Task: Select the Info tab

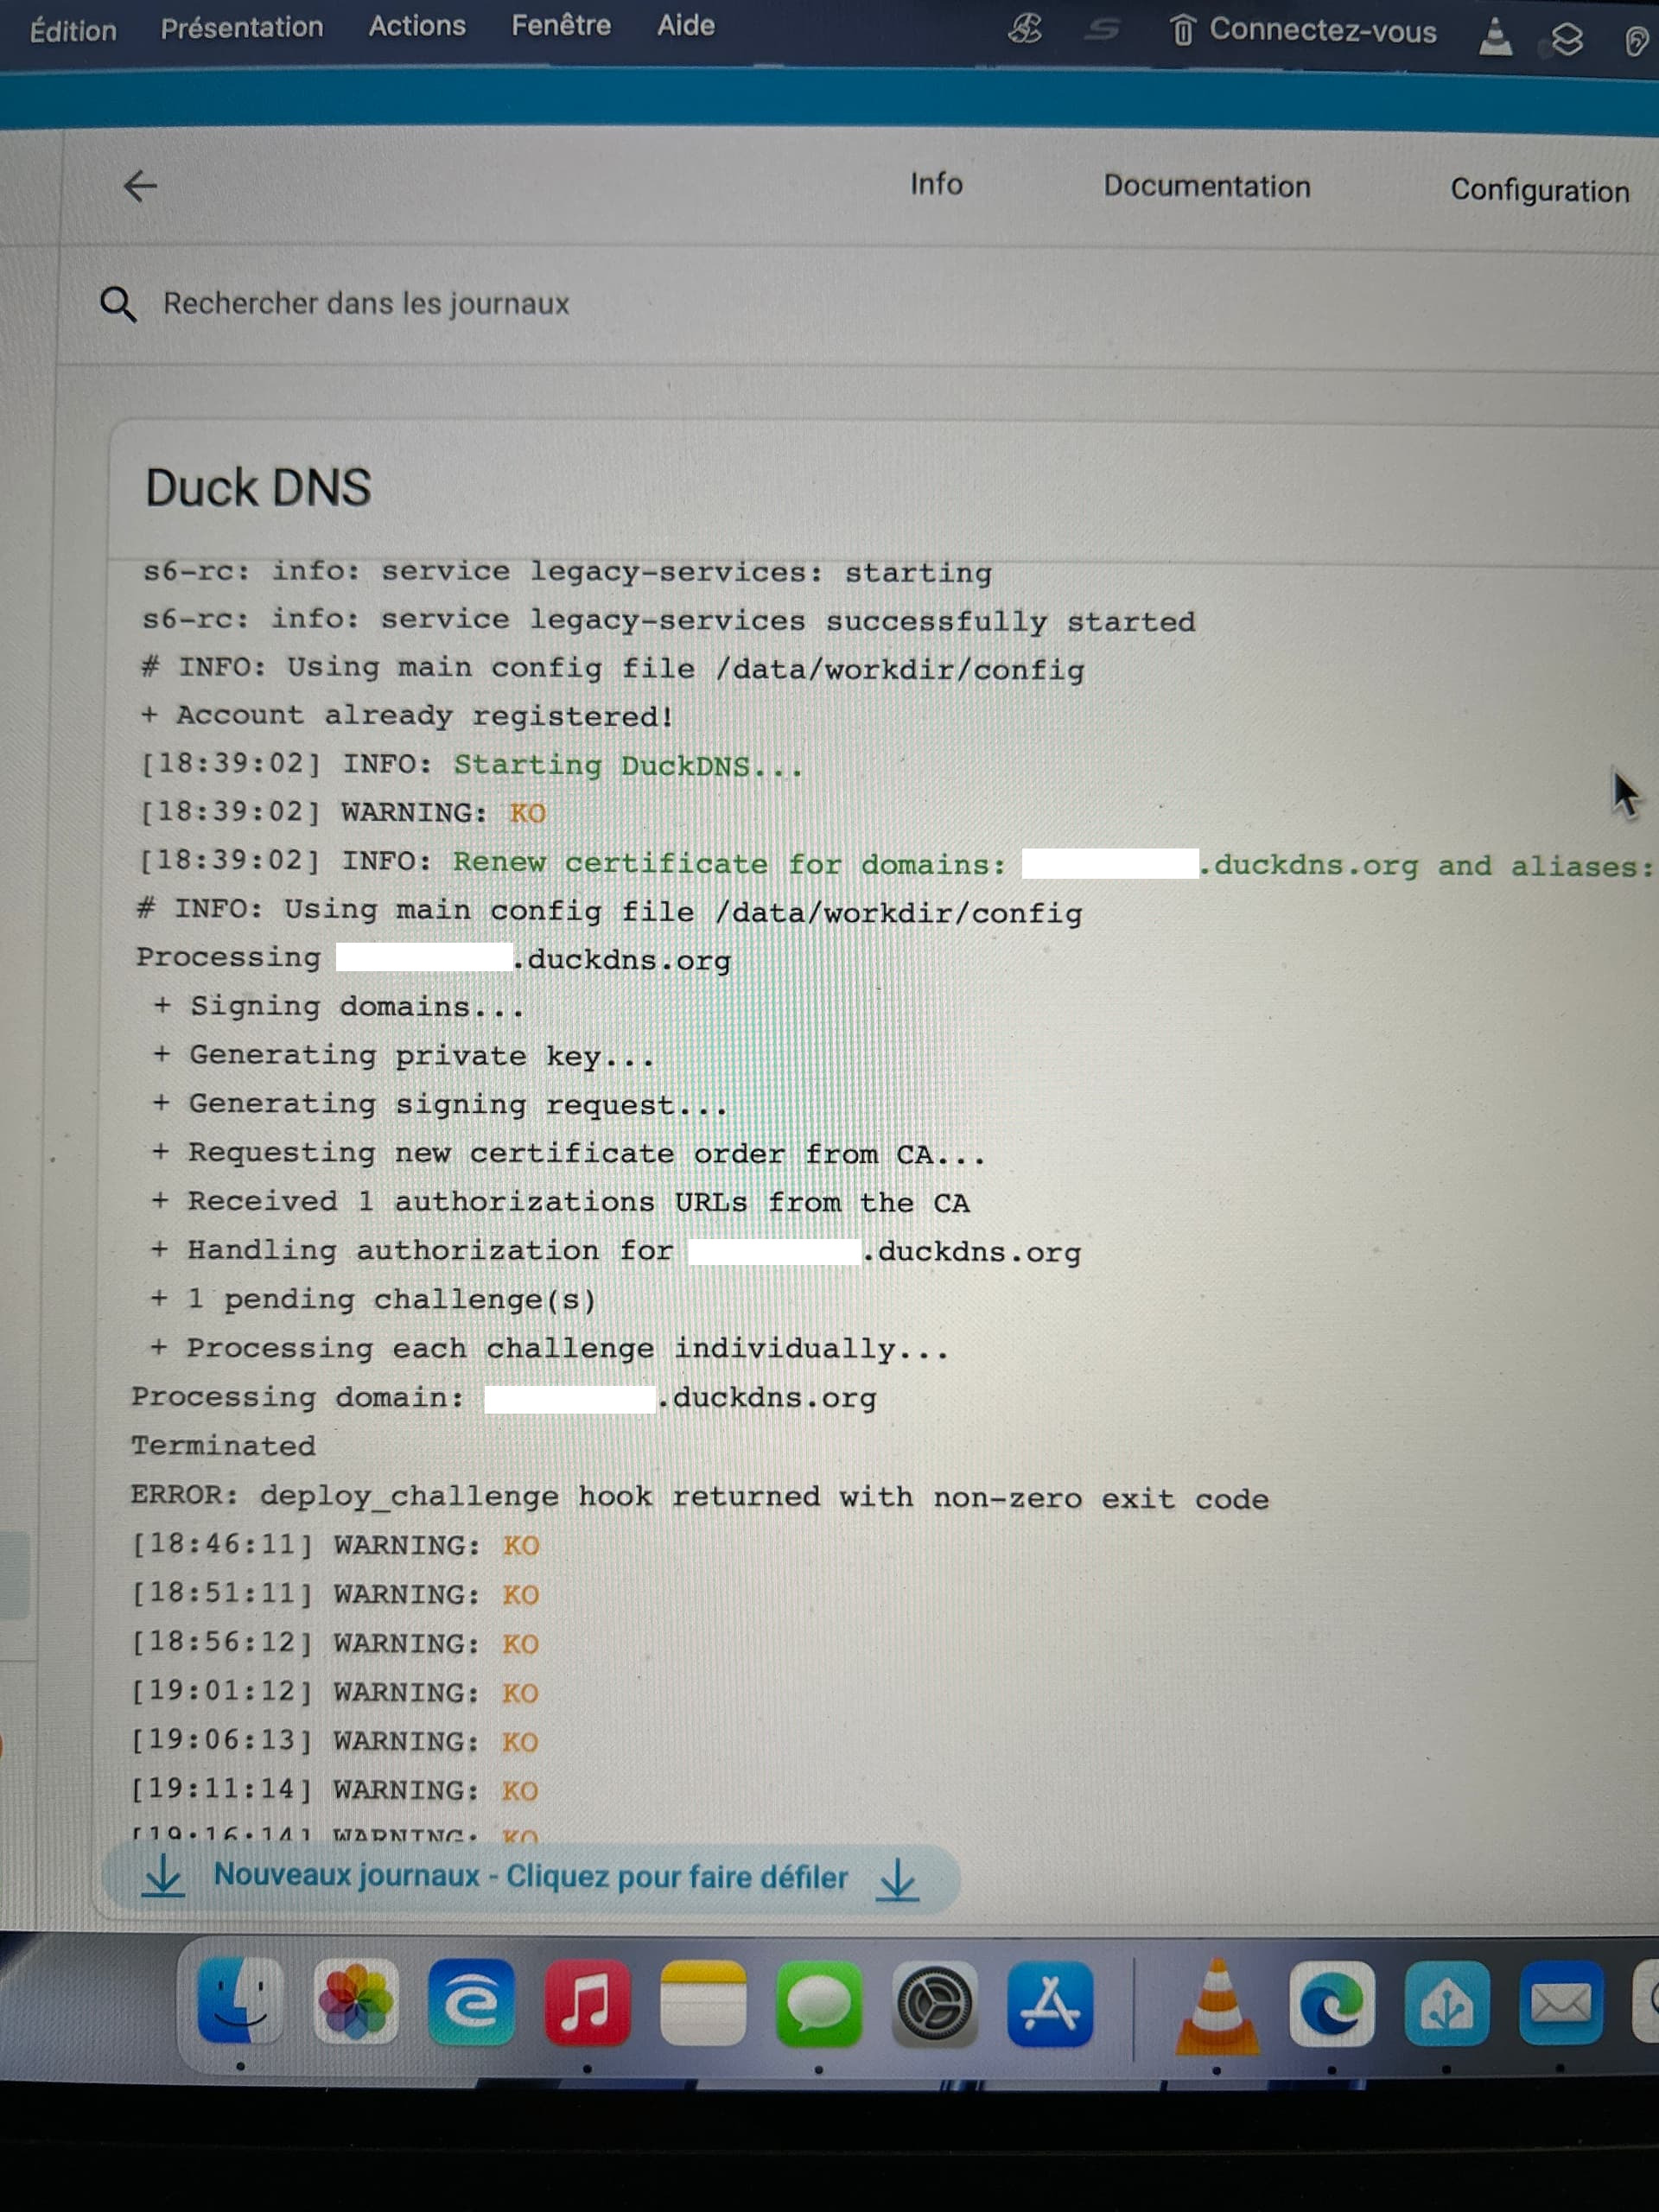Action: point(936,184)
